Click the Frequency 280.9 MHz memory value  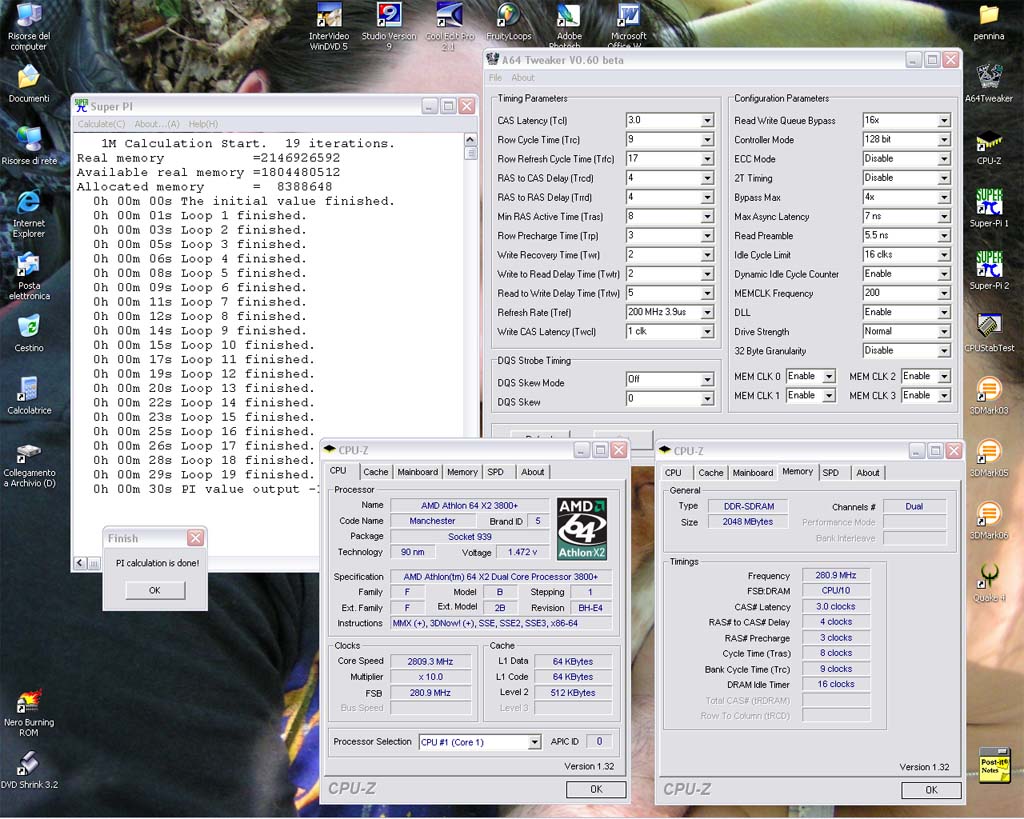click(835, 575)
